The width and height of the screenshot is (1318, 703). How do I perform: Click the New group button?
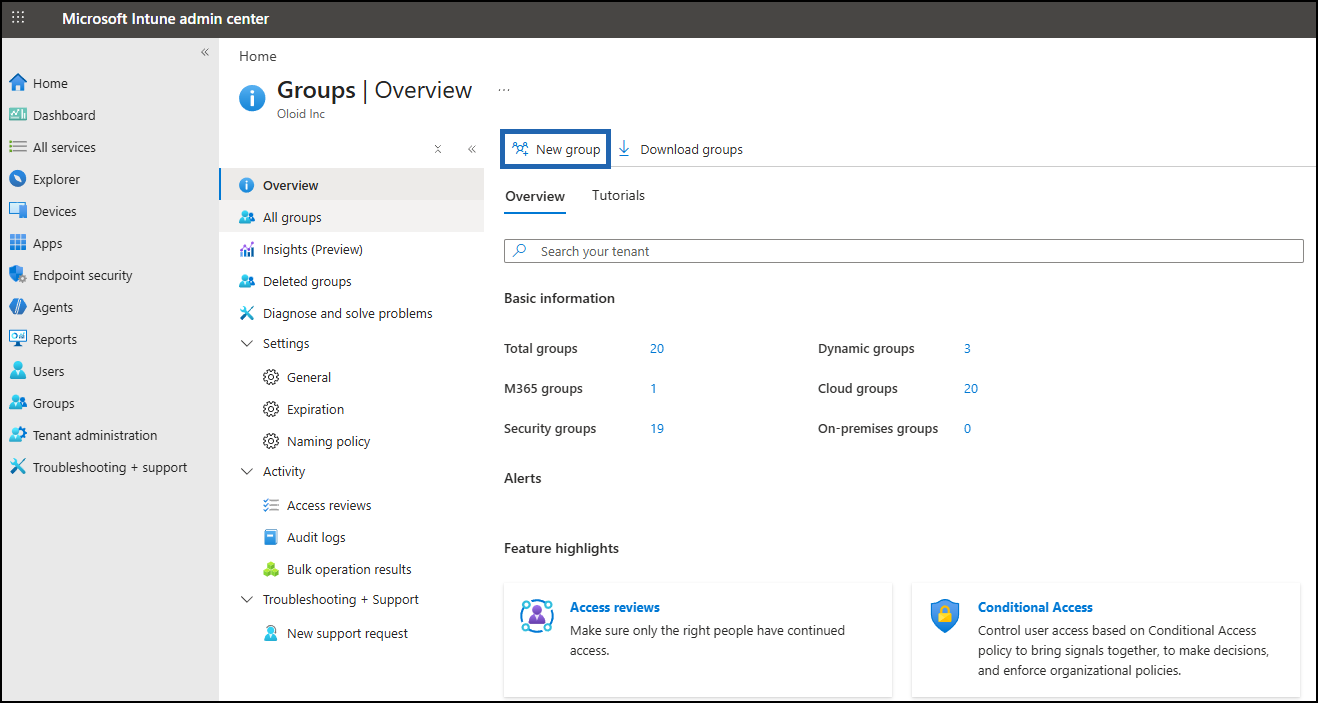click(556, 149)
